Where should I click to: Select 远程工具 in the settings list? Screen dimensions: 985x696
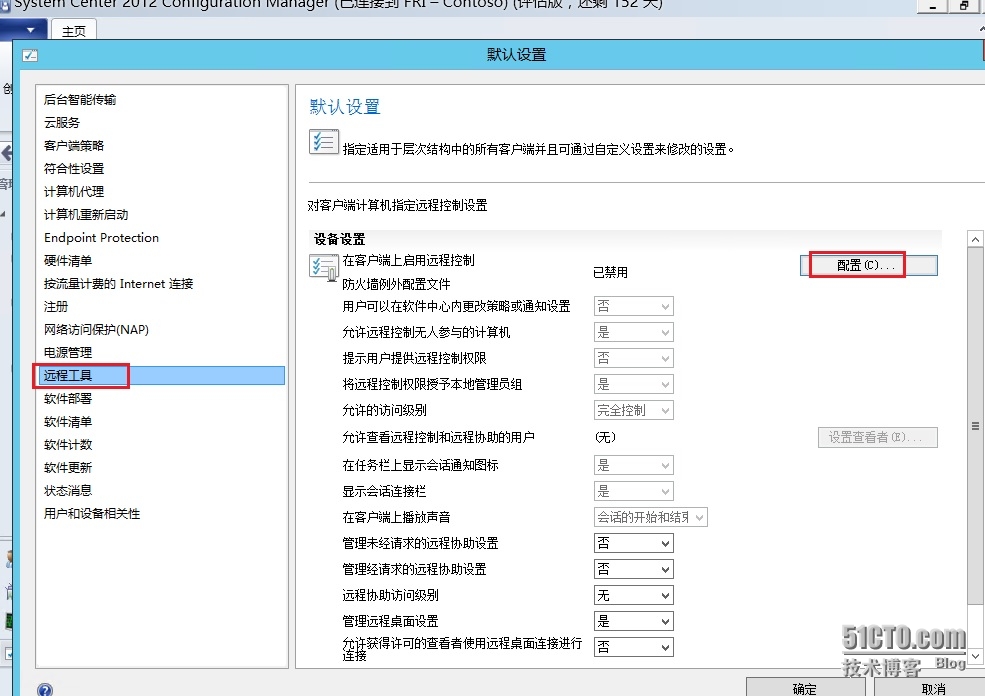[x=161, y=375]
